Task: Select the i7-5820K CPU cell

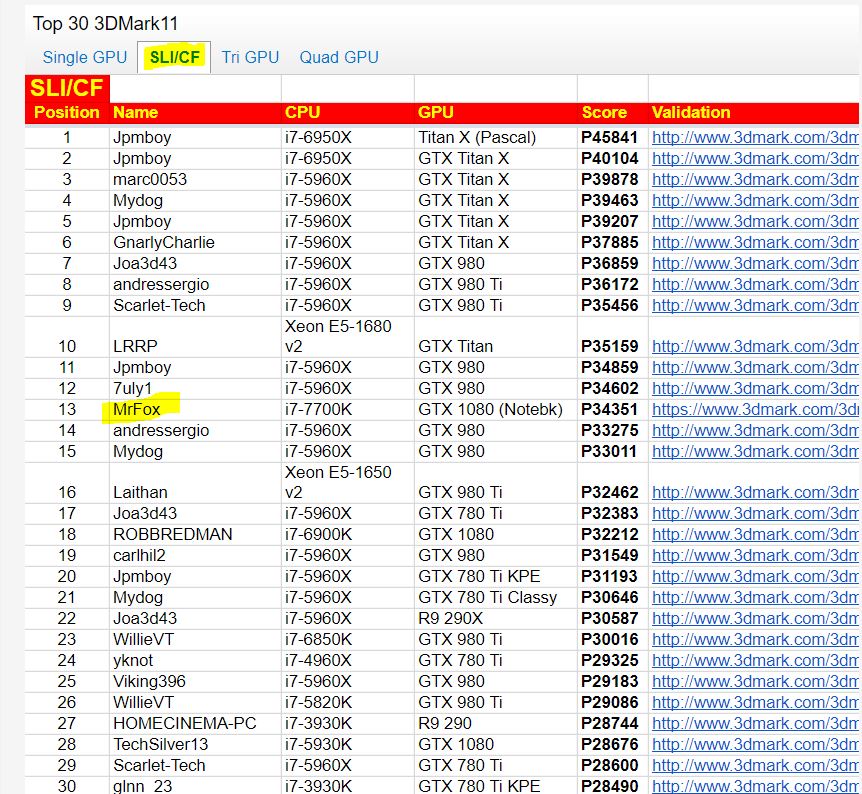Action: 347,702
